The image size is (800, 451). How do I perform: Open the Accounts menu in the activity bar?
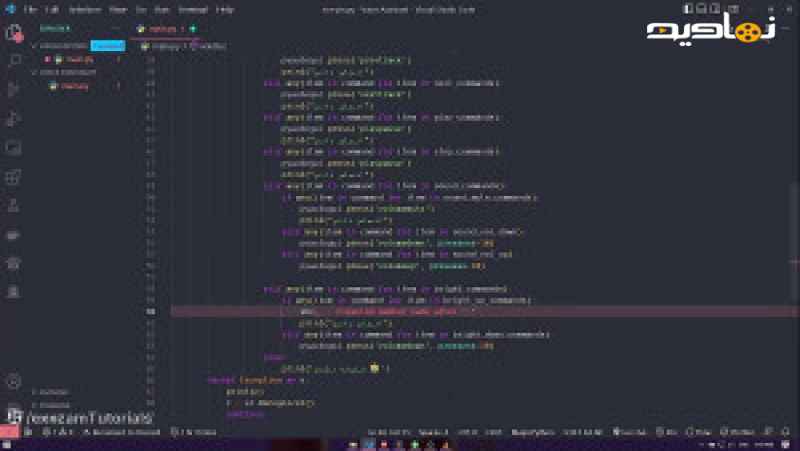pyautogui.click(x=14, y=381)
